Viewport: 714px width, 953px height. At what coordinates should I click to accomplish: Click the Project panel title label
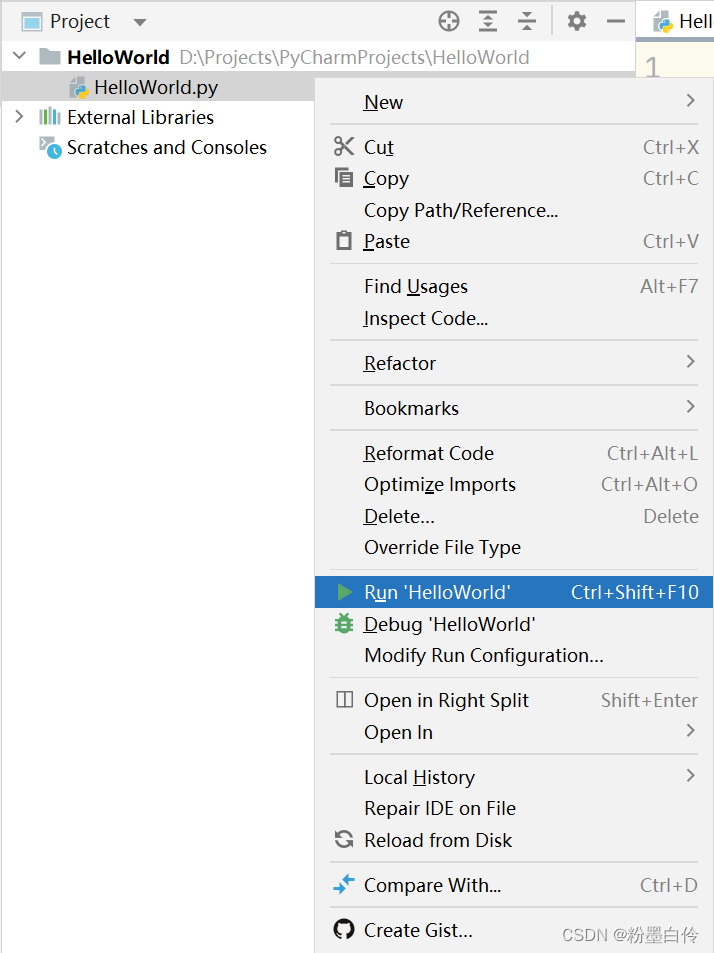pyautogui.click(x=80, y=21)
